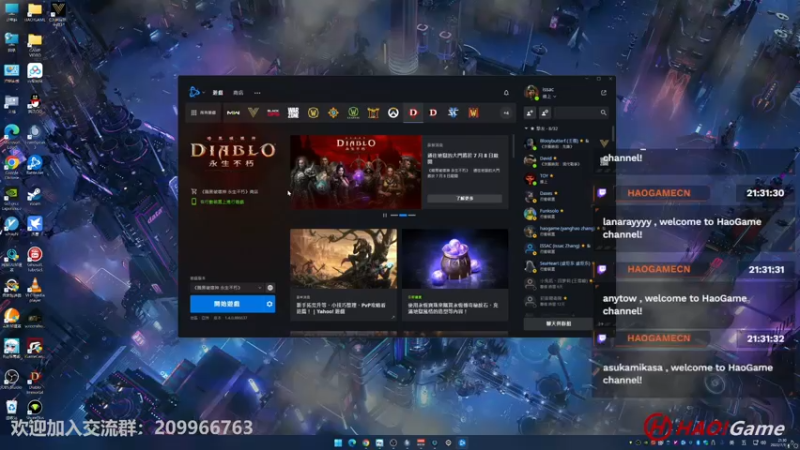Open Microsoft Edge from the taskbar
The width and height of the screenshot is (800, 450).
pos(352,443)
